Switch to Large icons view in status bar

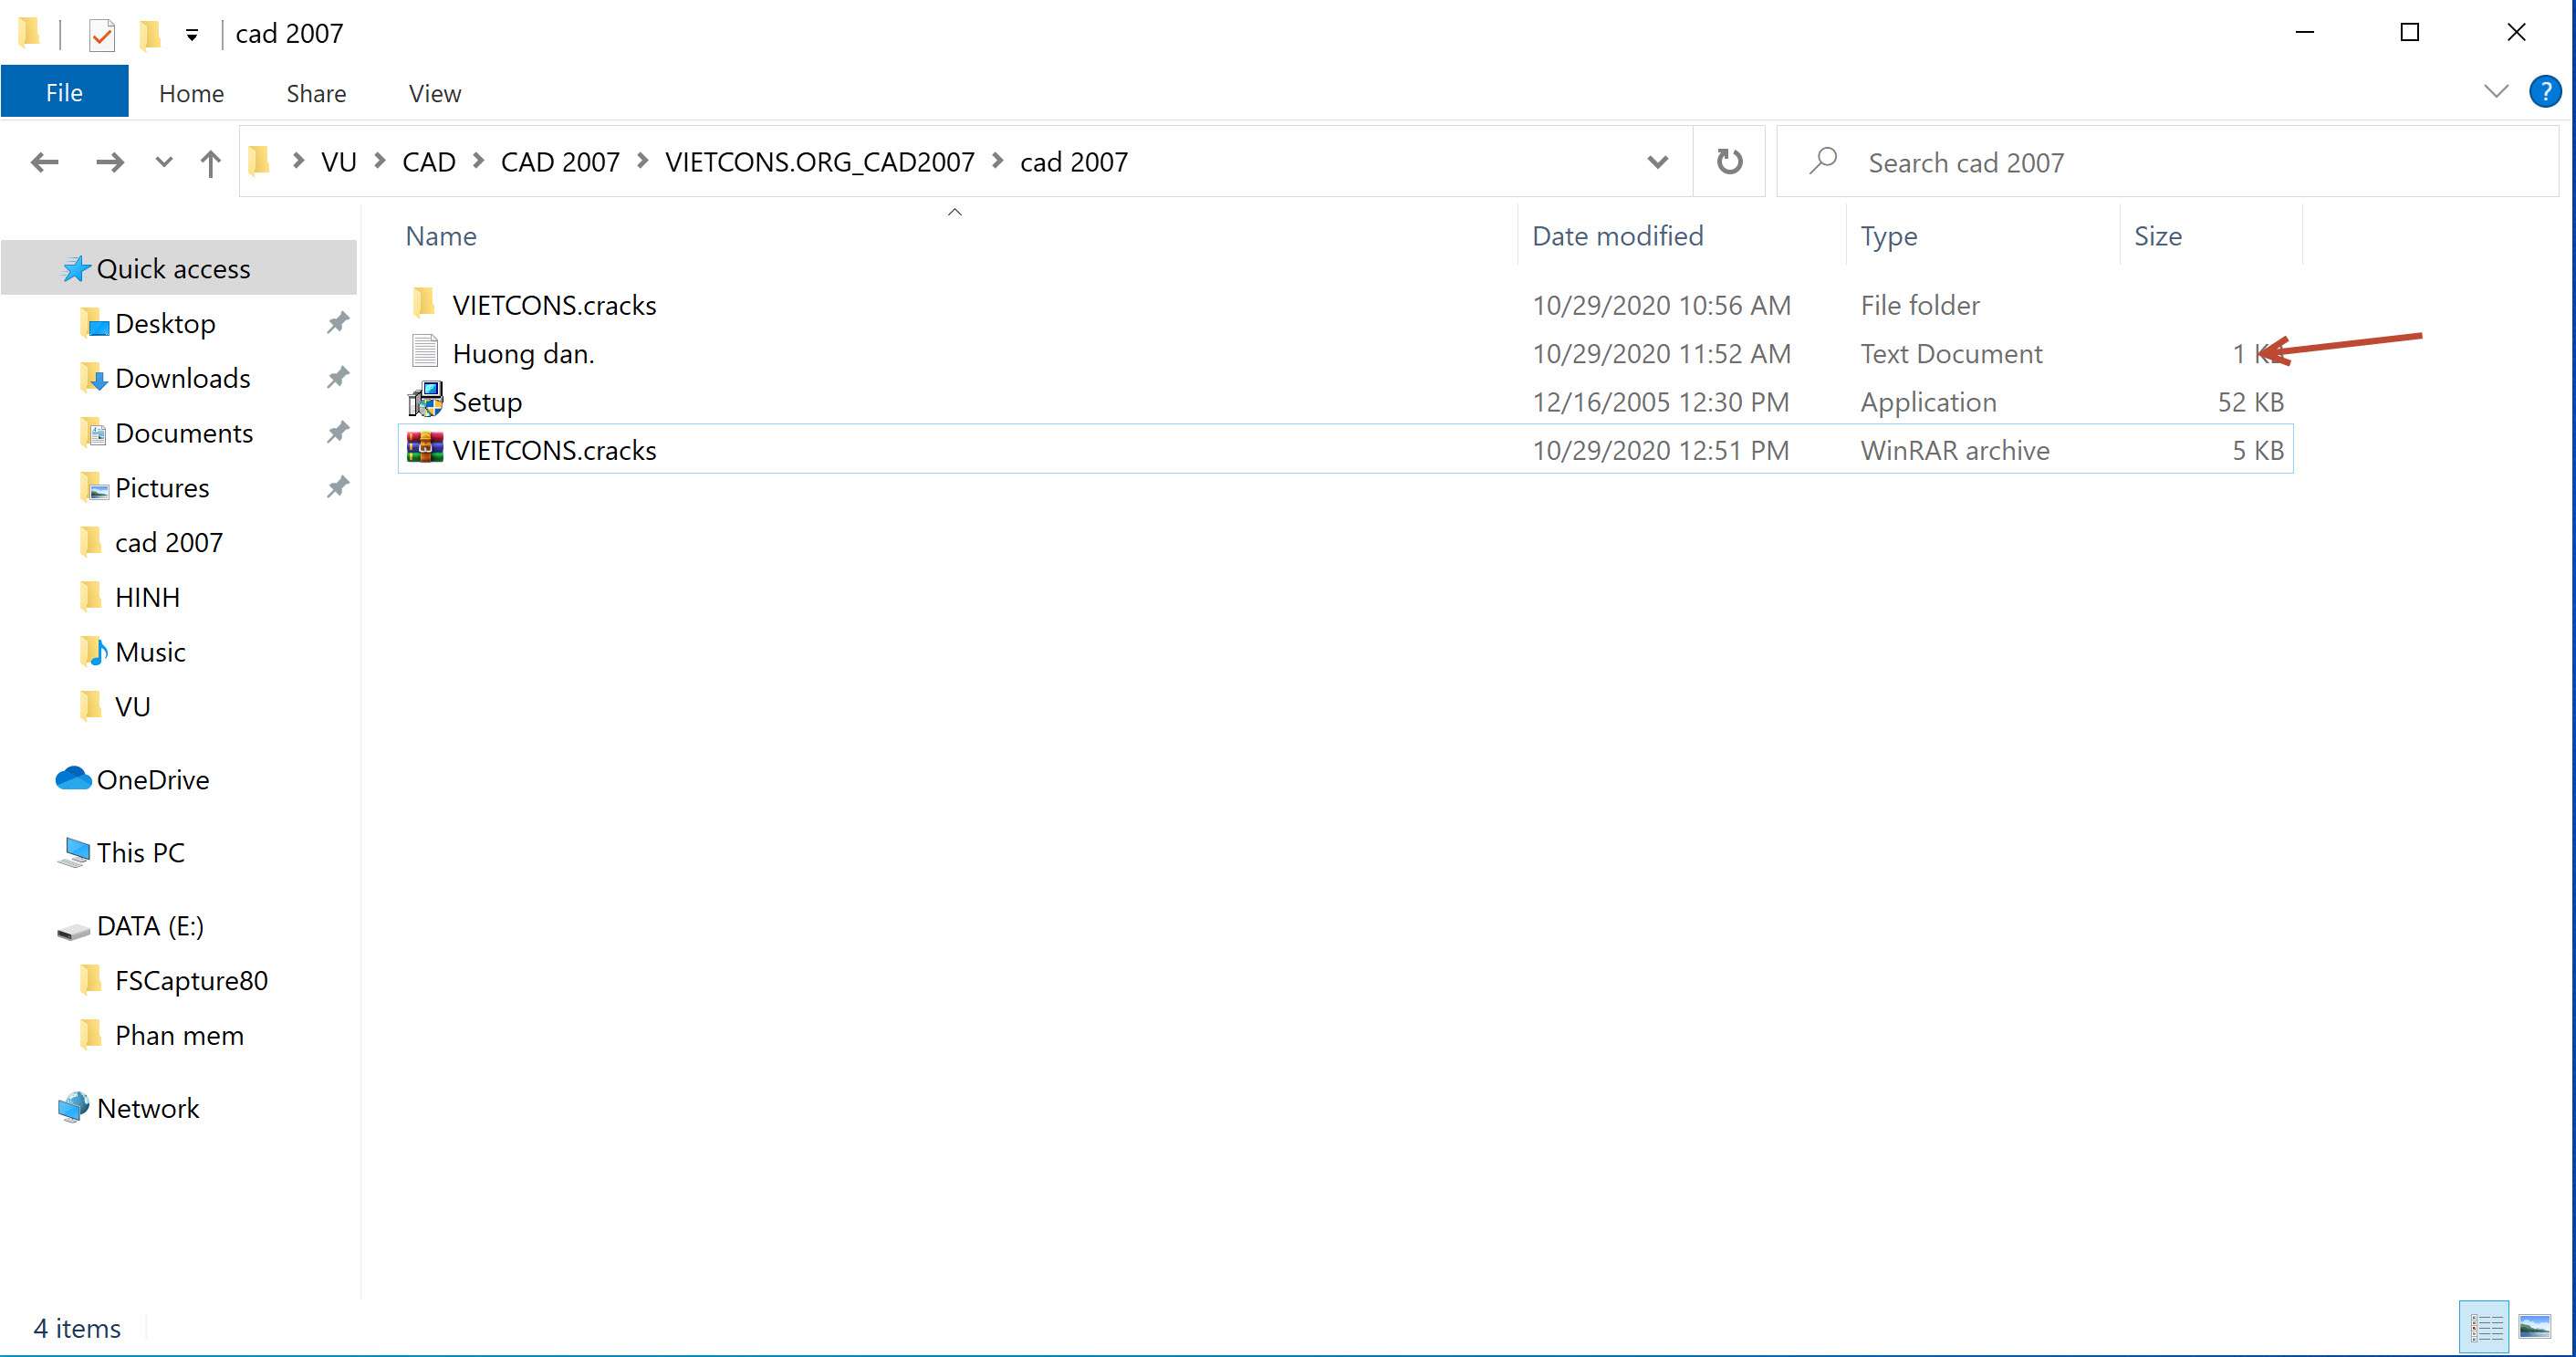point(2535,1327)
